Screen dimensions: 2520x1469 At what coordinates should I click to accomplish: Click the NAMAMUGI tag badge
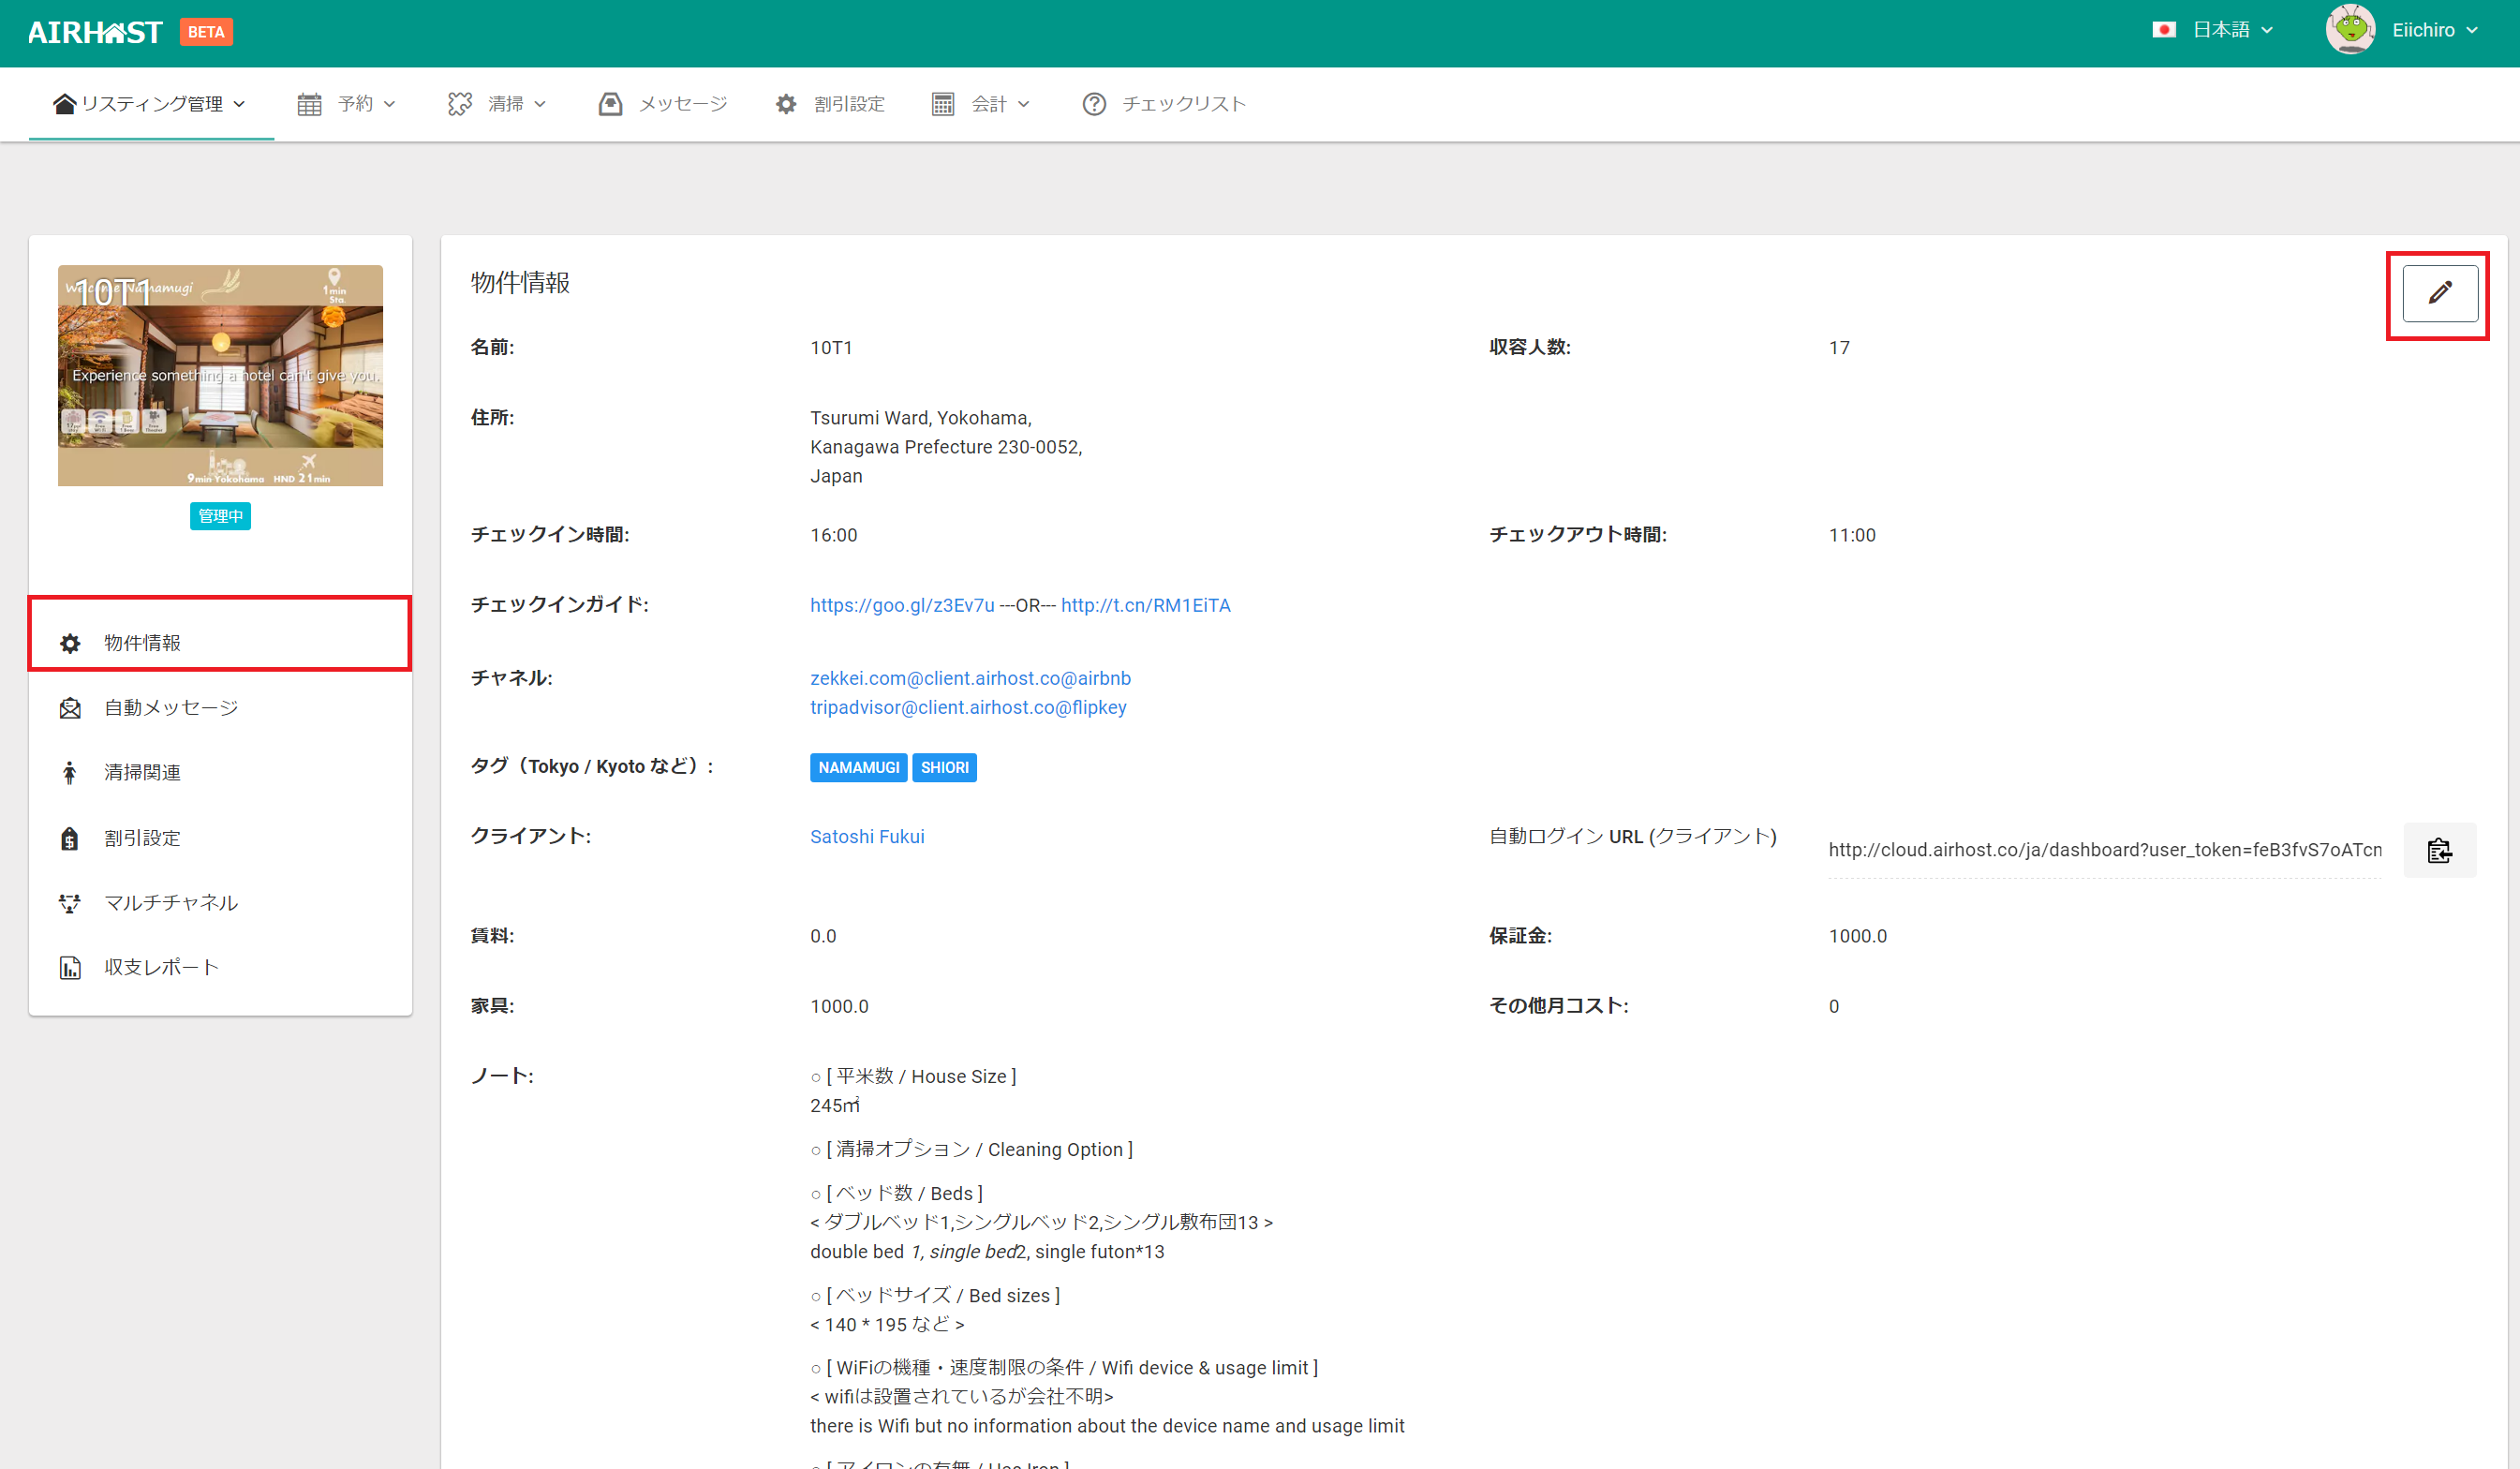coord(858,768)
